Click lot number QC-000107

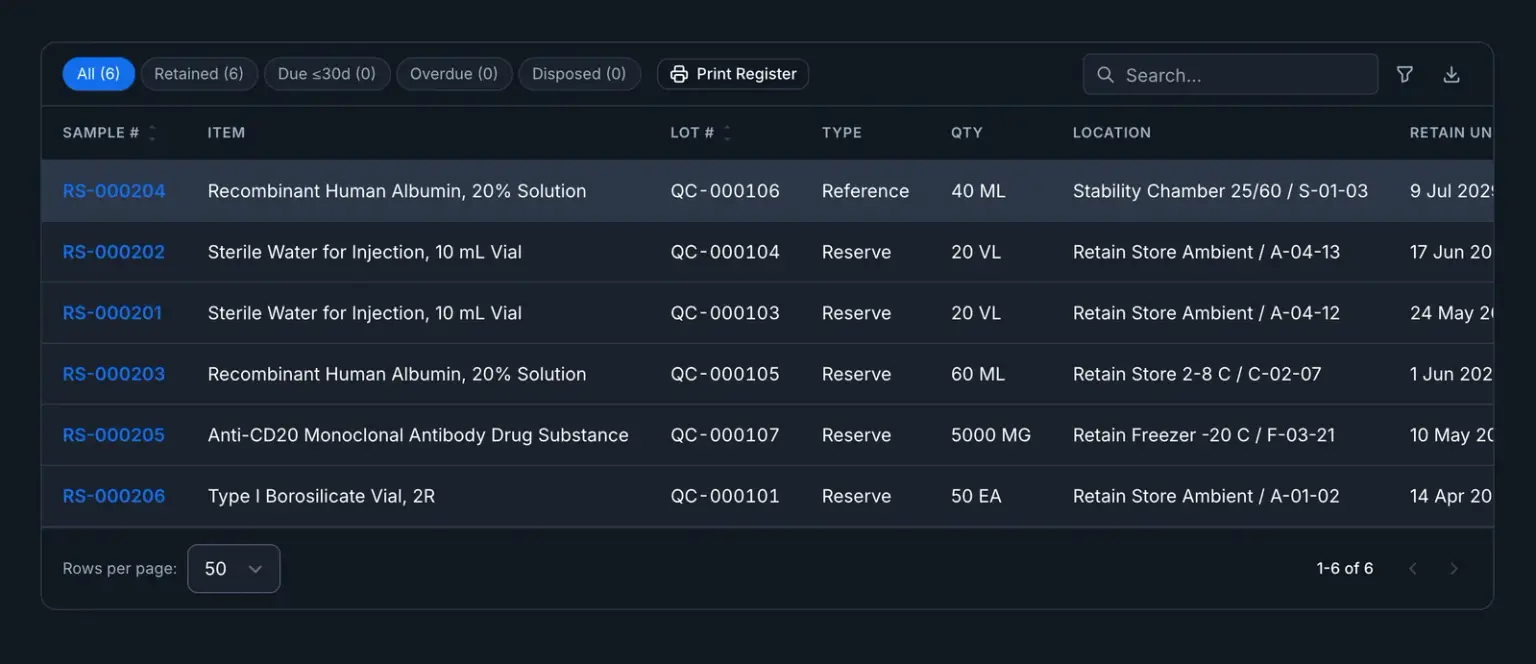(725, 435)
